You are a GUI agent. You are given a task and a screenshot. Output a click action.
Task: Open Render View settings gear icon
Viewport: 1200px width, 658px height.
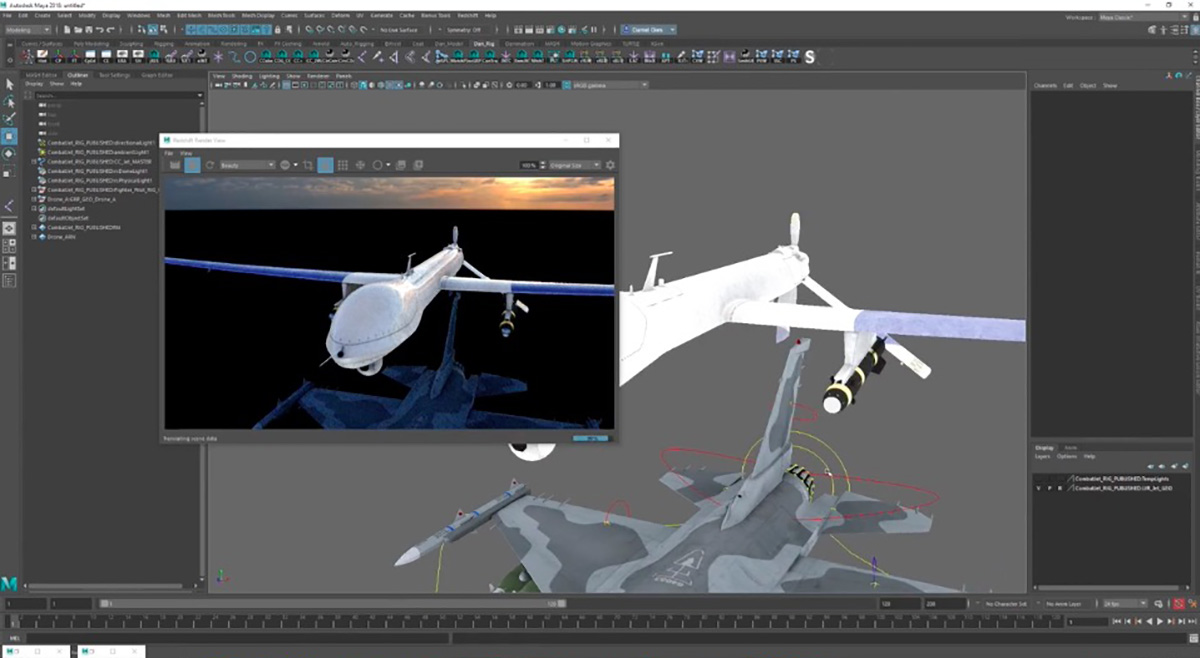point(610,165)
